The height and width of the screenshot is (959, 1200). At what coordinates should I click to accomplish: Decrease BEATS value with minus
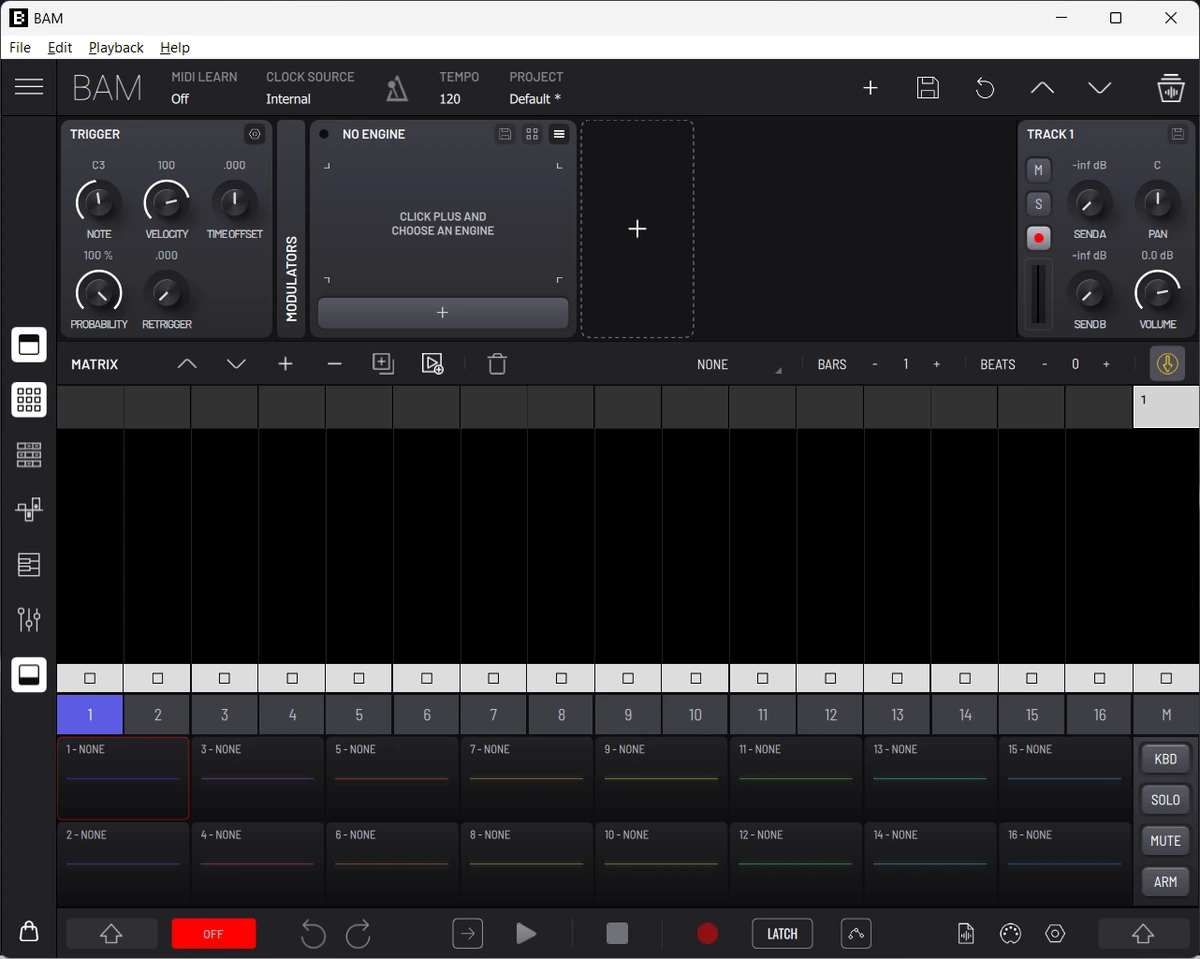pos(1044,364)
